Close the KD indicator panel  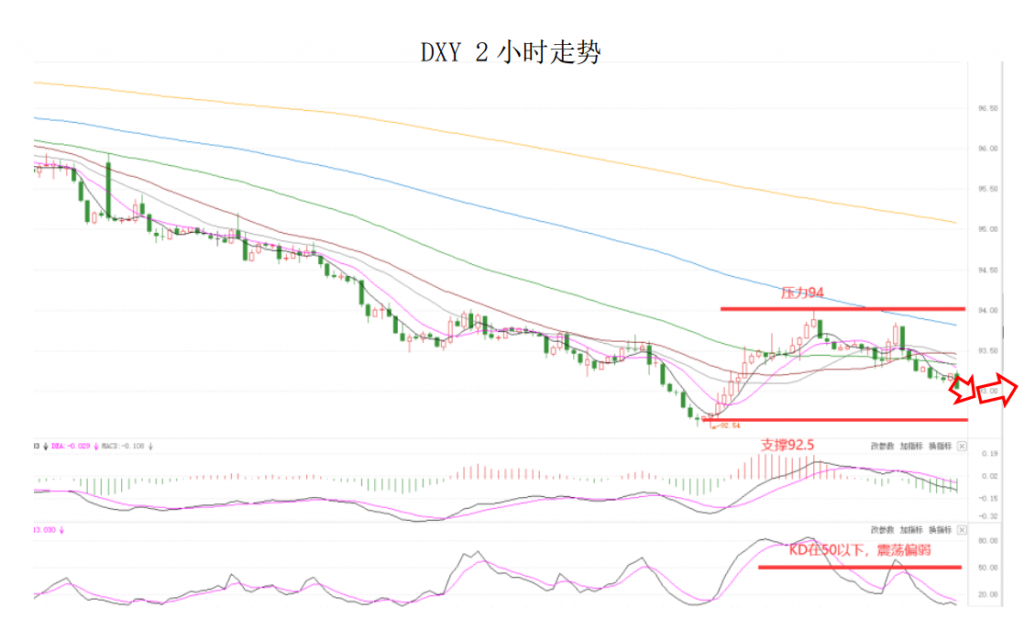point(962,530)
